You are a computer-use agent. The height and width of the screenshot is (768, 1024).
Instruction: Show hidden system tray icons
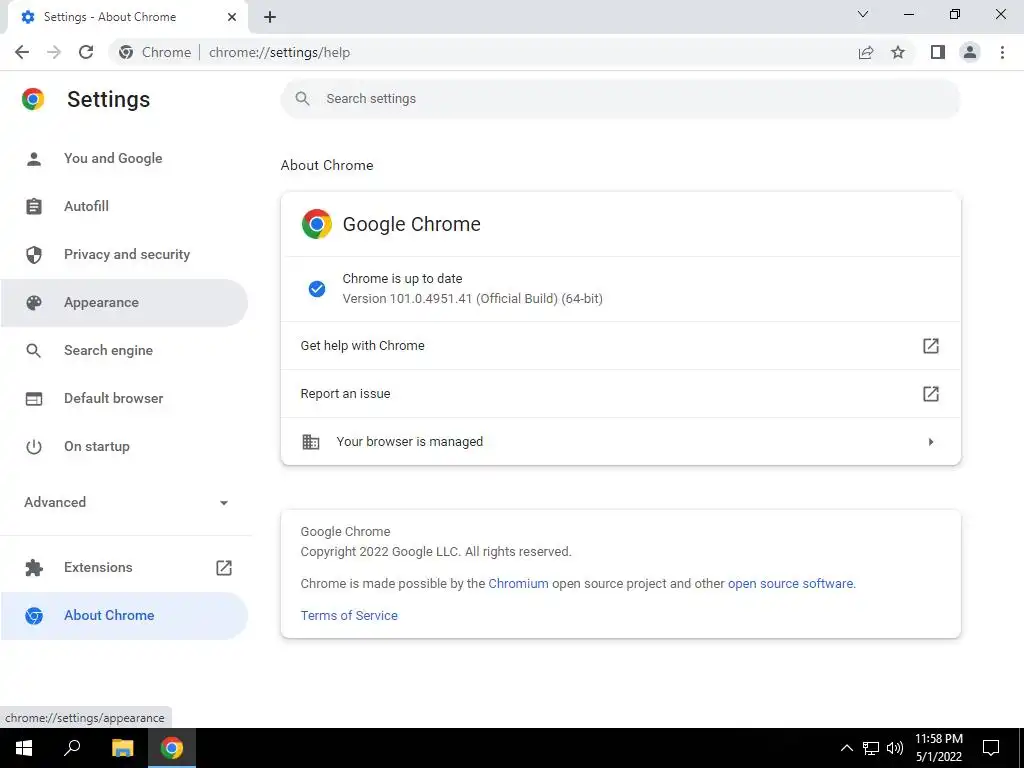[846, 748]
